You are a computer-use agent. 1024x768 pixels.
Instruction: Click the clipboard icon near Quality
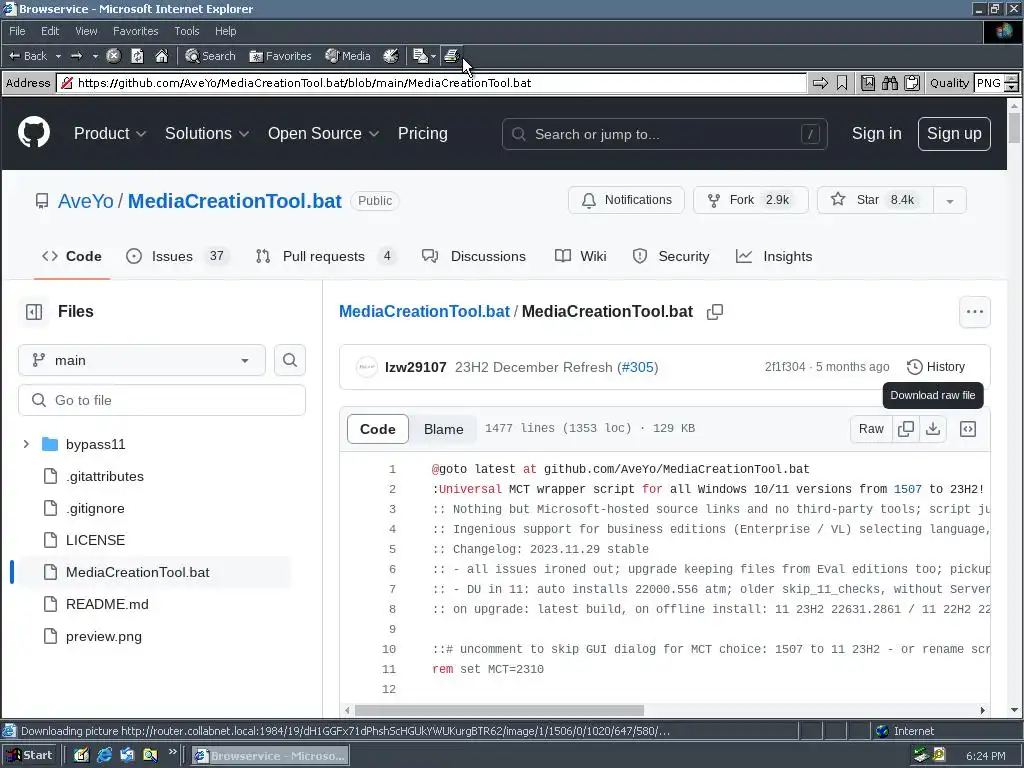tap(912, 83)
